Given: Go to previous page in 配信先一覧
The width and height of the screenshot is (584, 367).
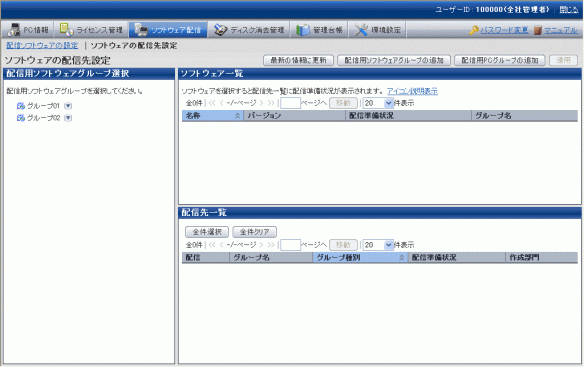Looking at the screenshot, I should click(x=222, y=245).
